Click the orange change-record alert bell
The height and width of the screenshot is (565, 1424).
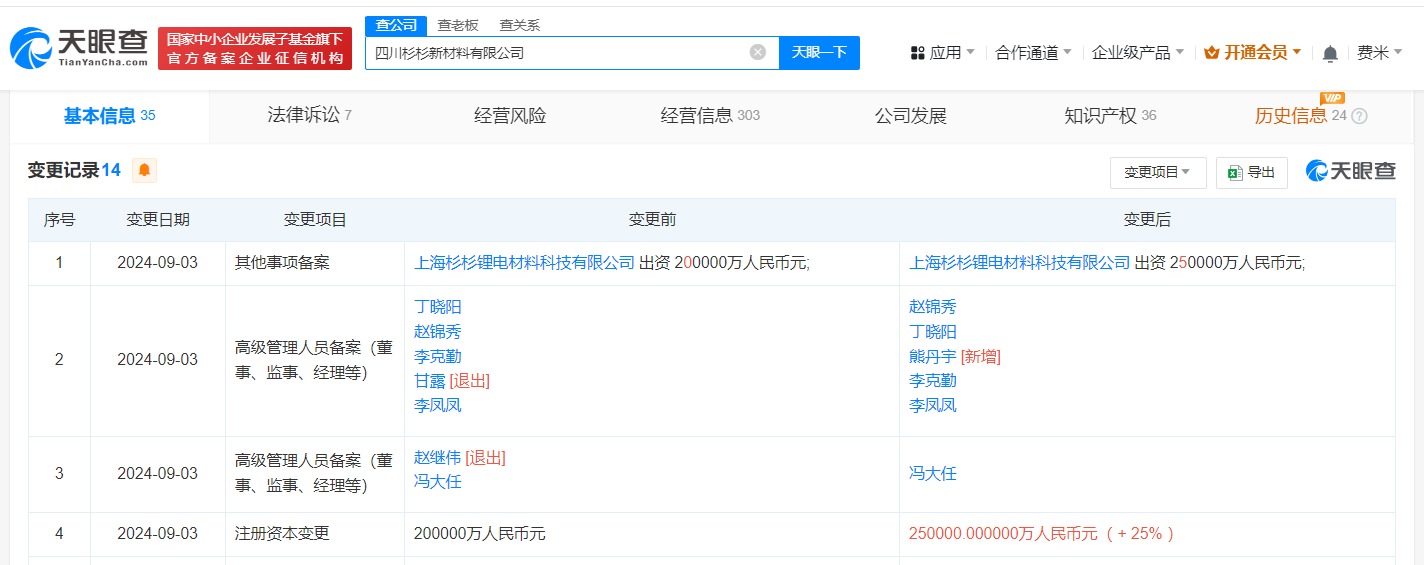coord(144,170)
